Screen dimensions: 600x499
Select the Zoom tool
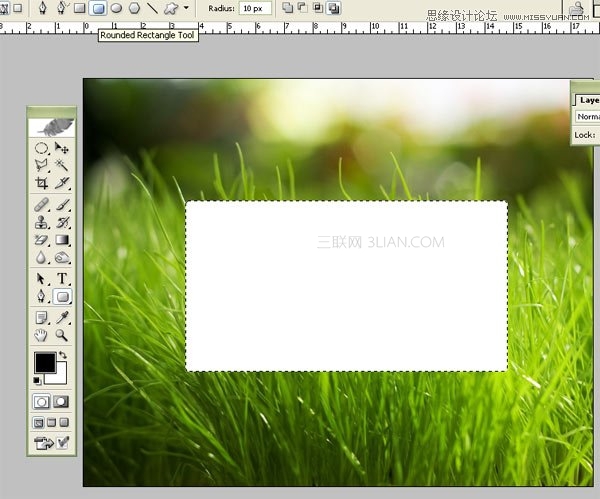pos(62,335)
